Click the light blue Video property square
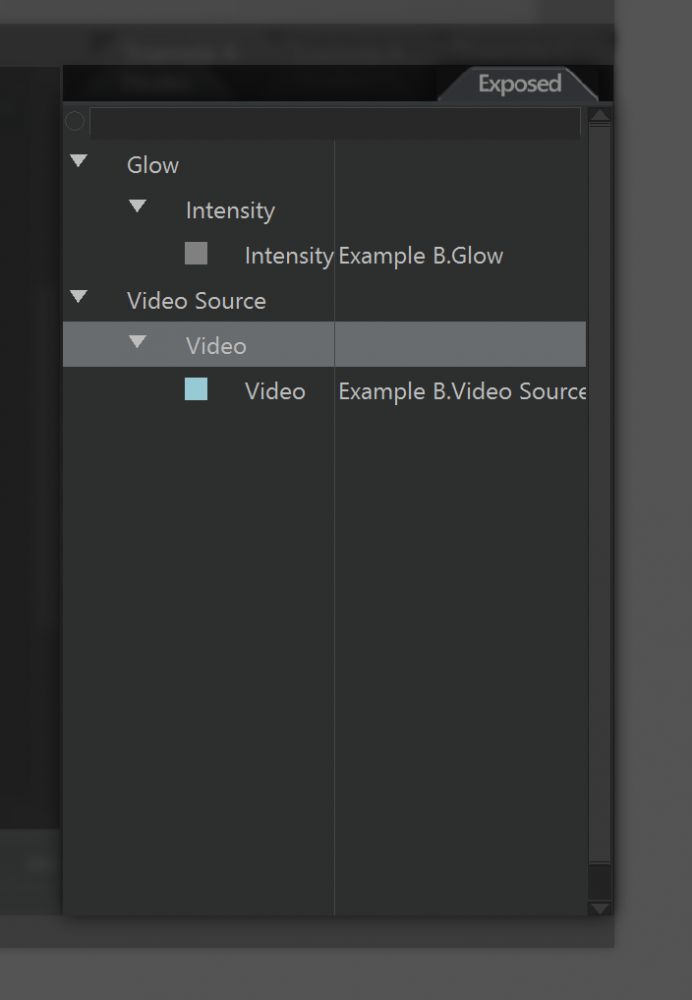 point(196,389)
